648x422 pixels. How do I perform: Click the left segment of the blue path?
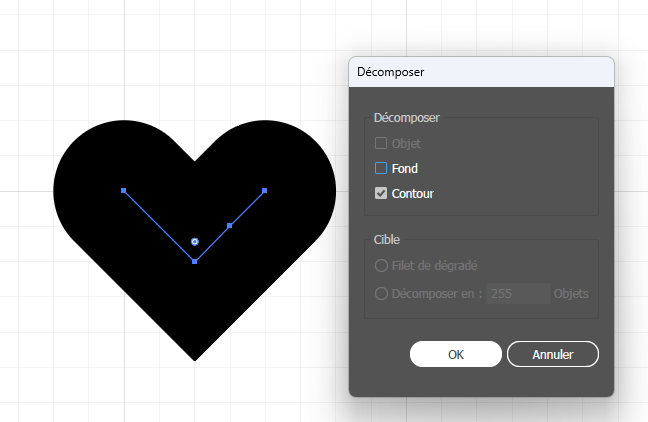(x=158, y=225)
